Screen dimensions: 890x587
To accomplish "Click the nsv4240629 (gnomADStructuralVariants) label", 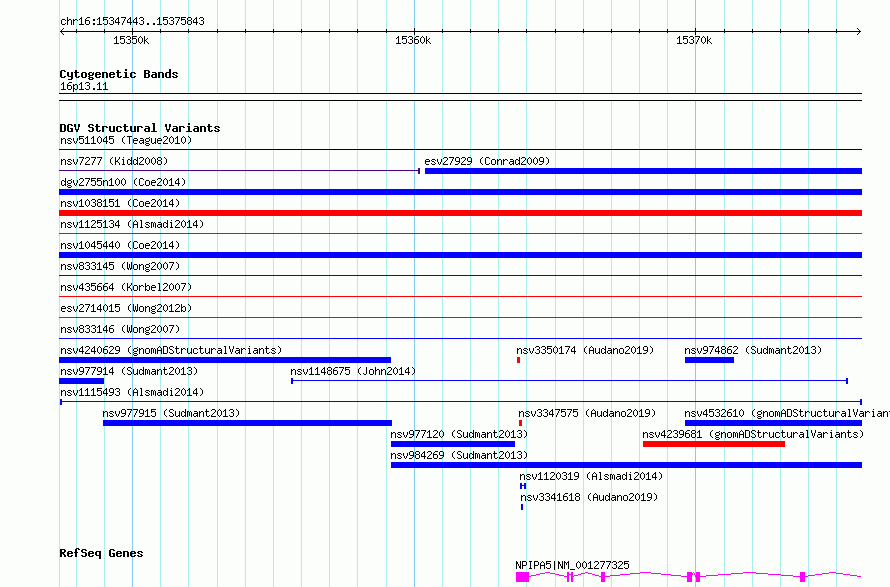I will tap(171, 350).
